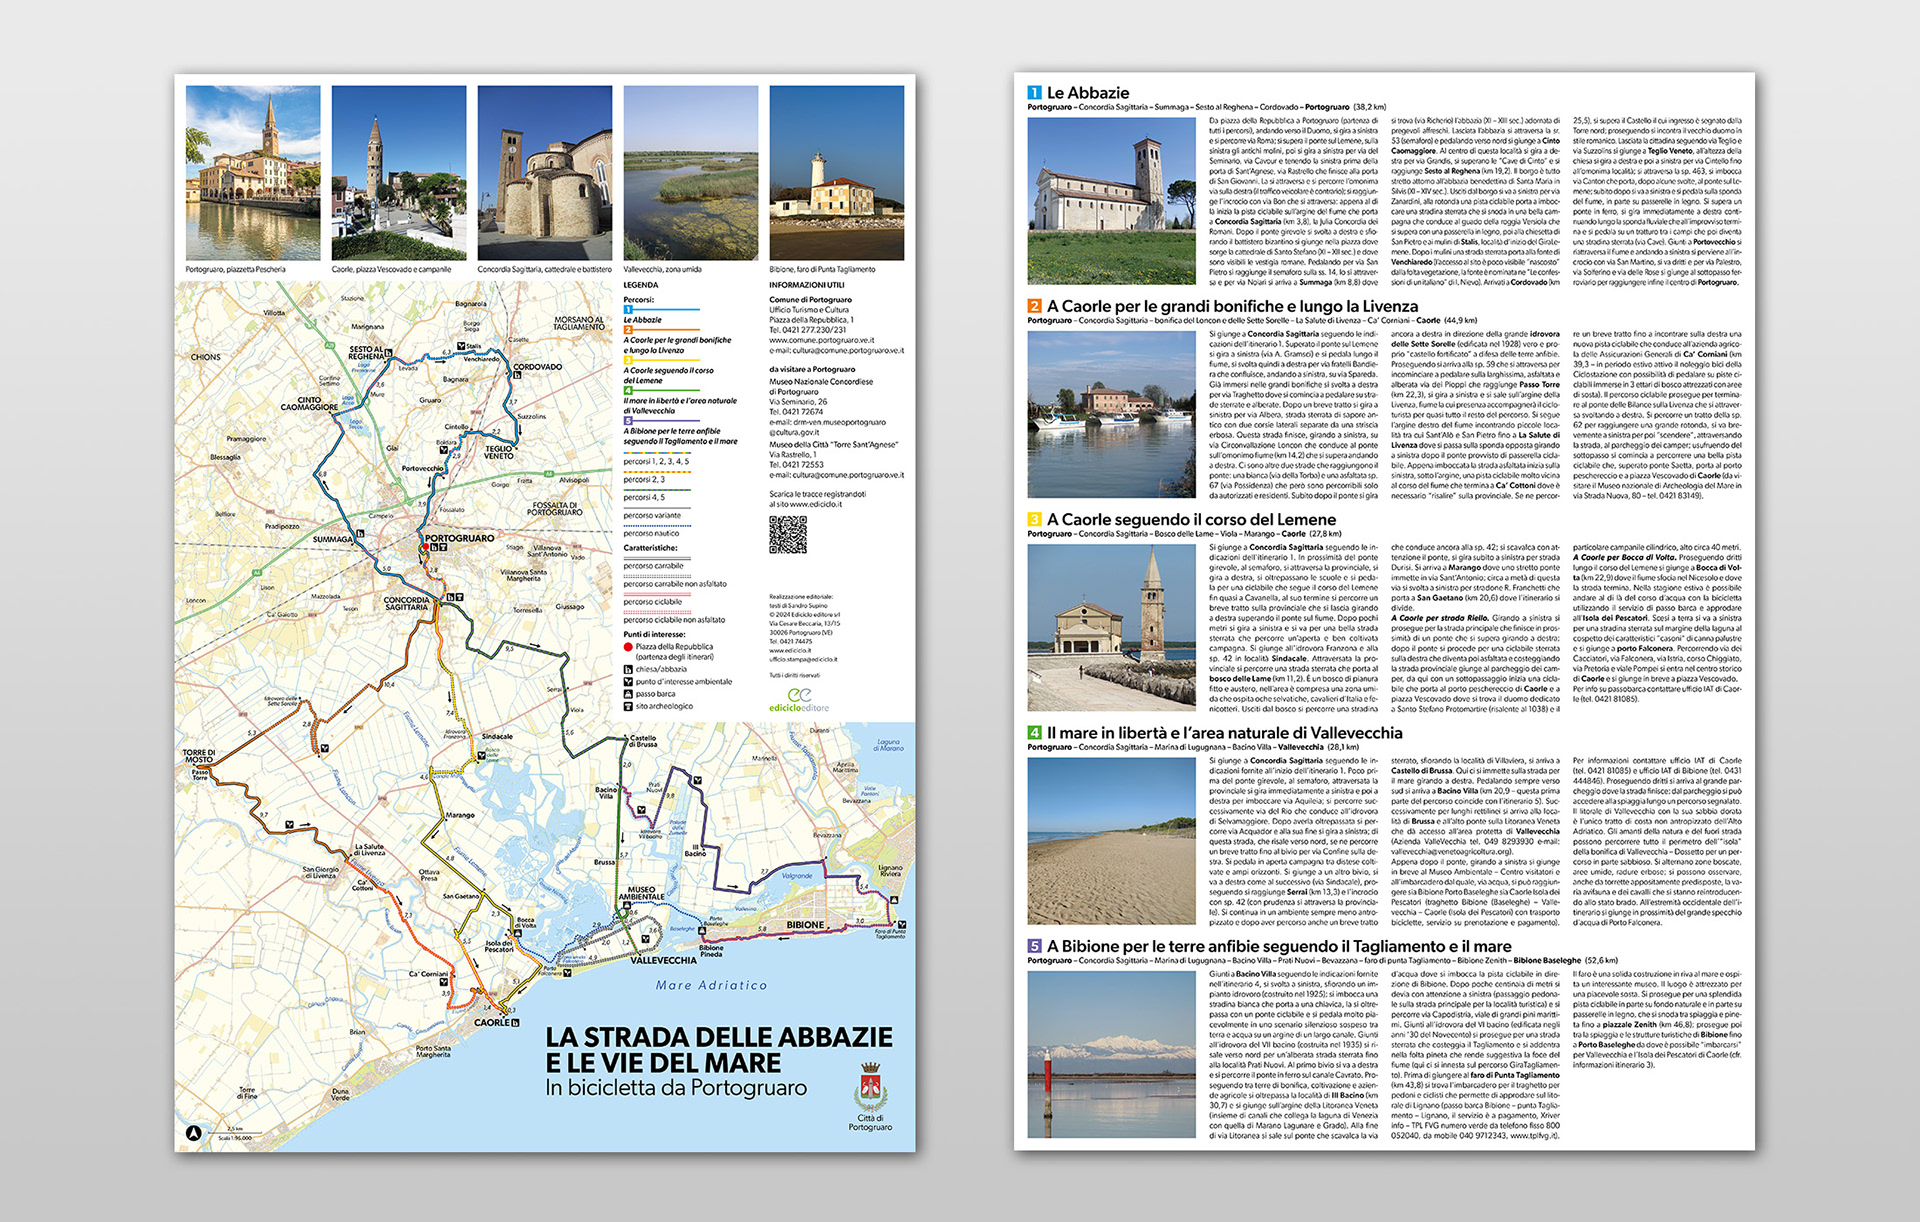Click the yellow route 3 badge in legend

click(x=628, y=360)
